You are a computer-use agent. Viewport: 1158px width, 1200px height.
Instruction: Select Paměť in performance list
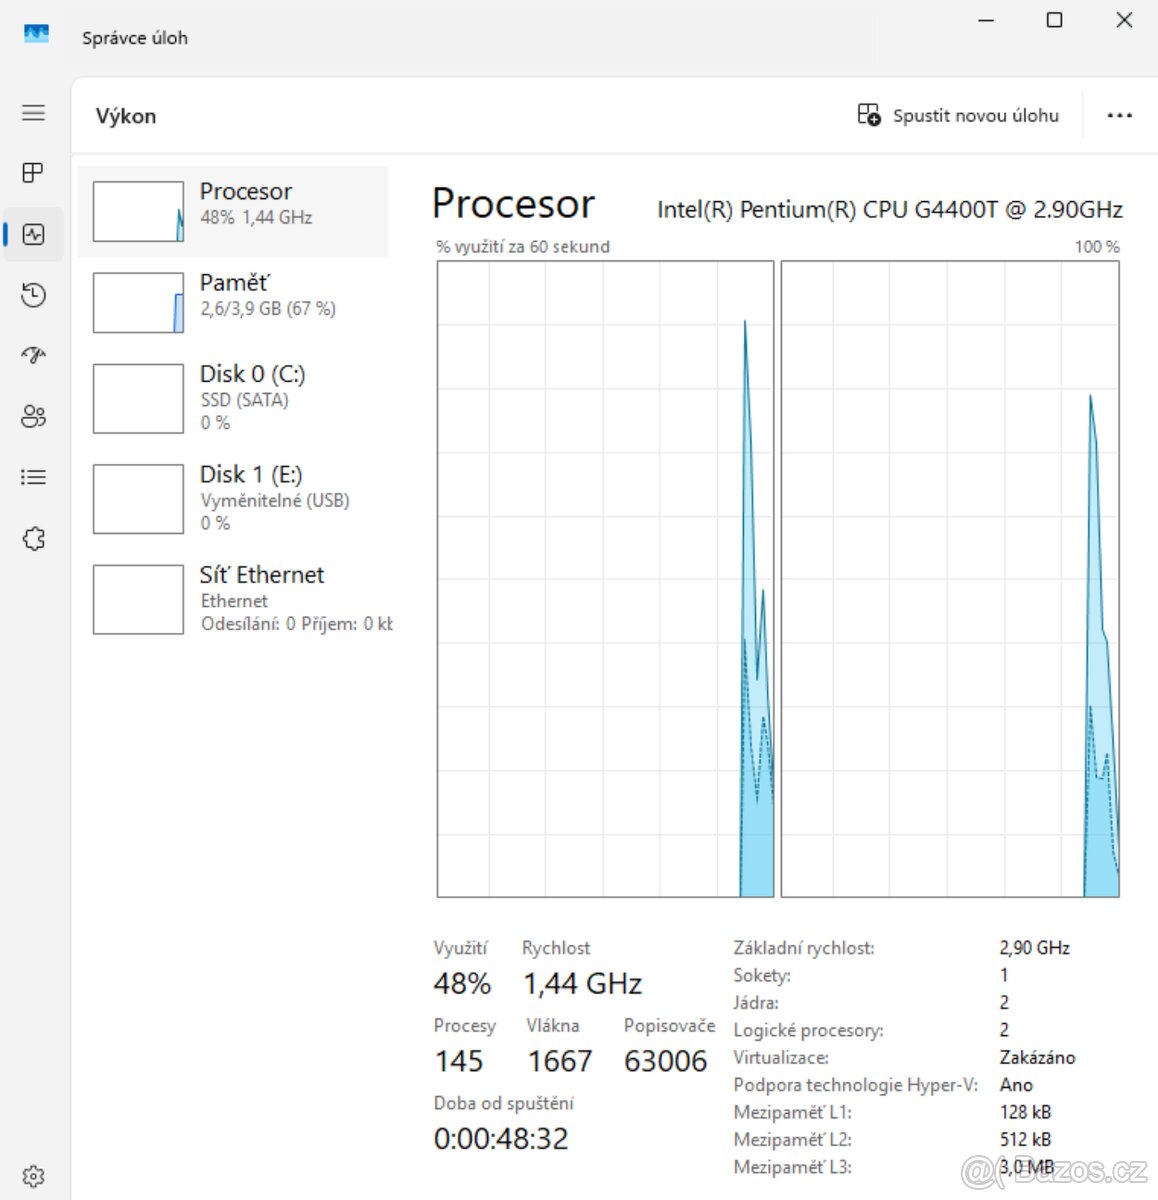point(233,302)
